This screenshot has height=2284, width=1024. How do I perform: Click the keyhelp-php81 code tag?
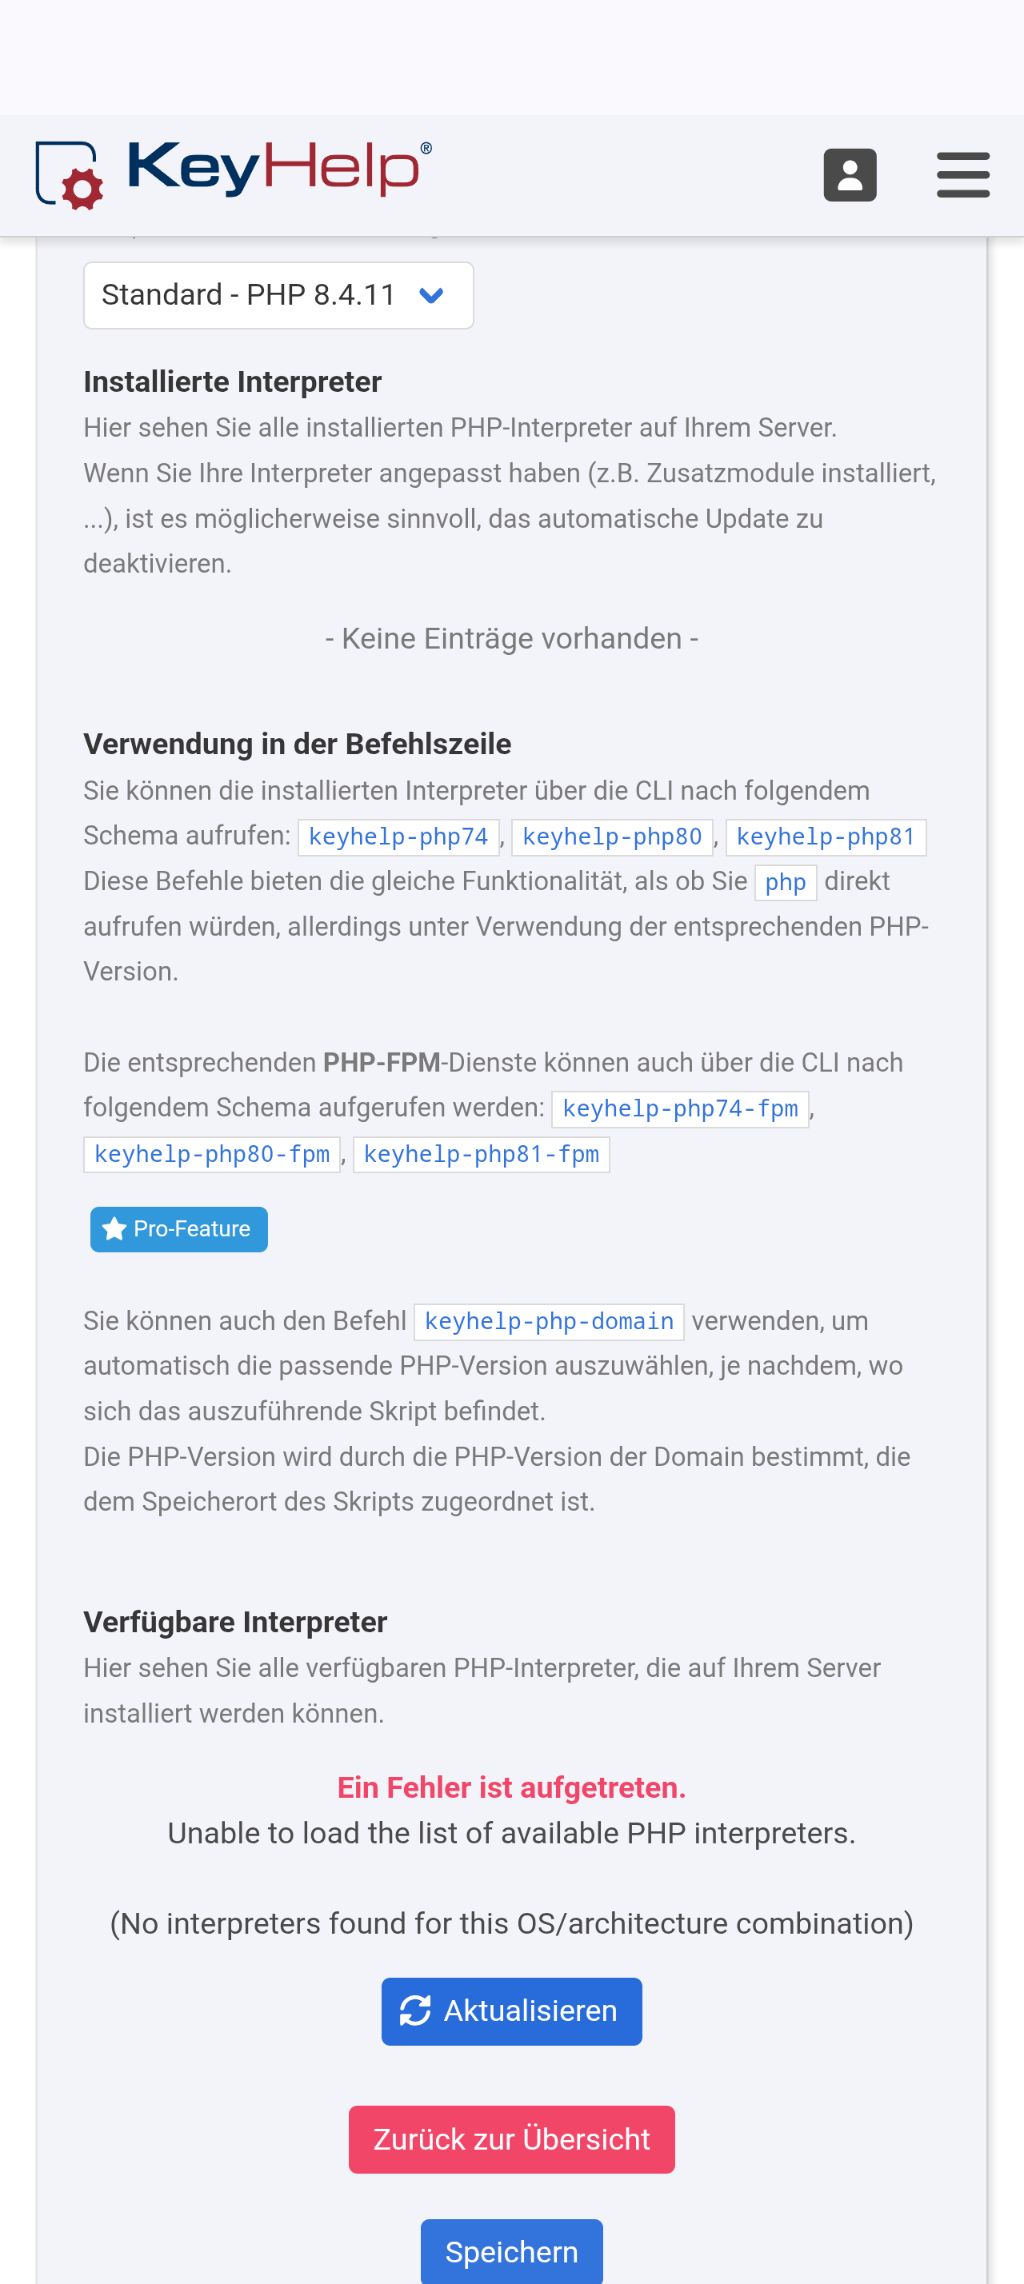(825, 837)
